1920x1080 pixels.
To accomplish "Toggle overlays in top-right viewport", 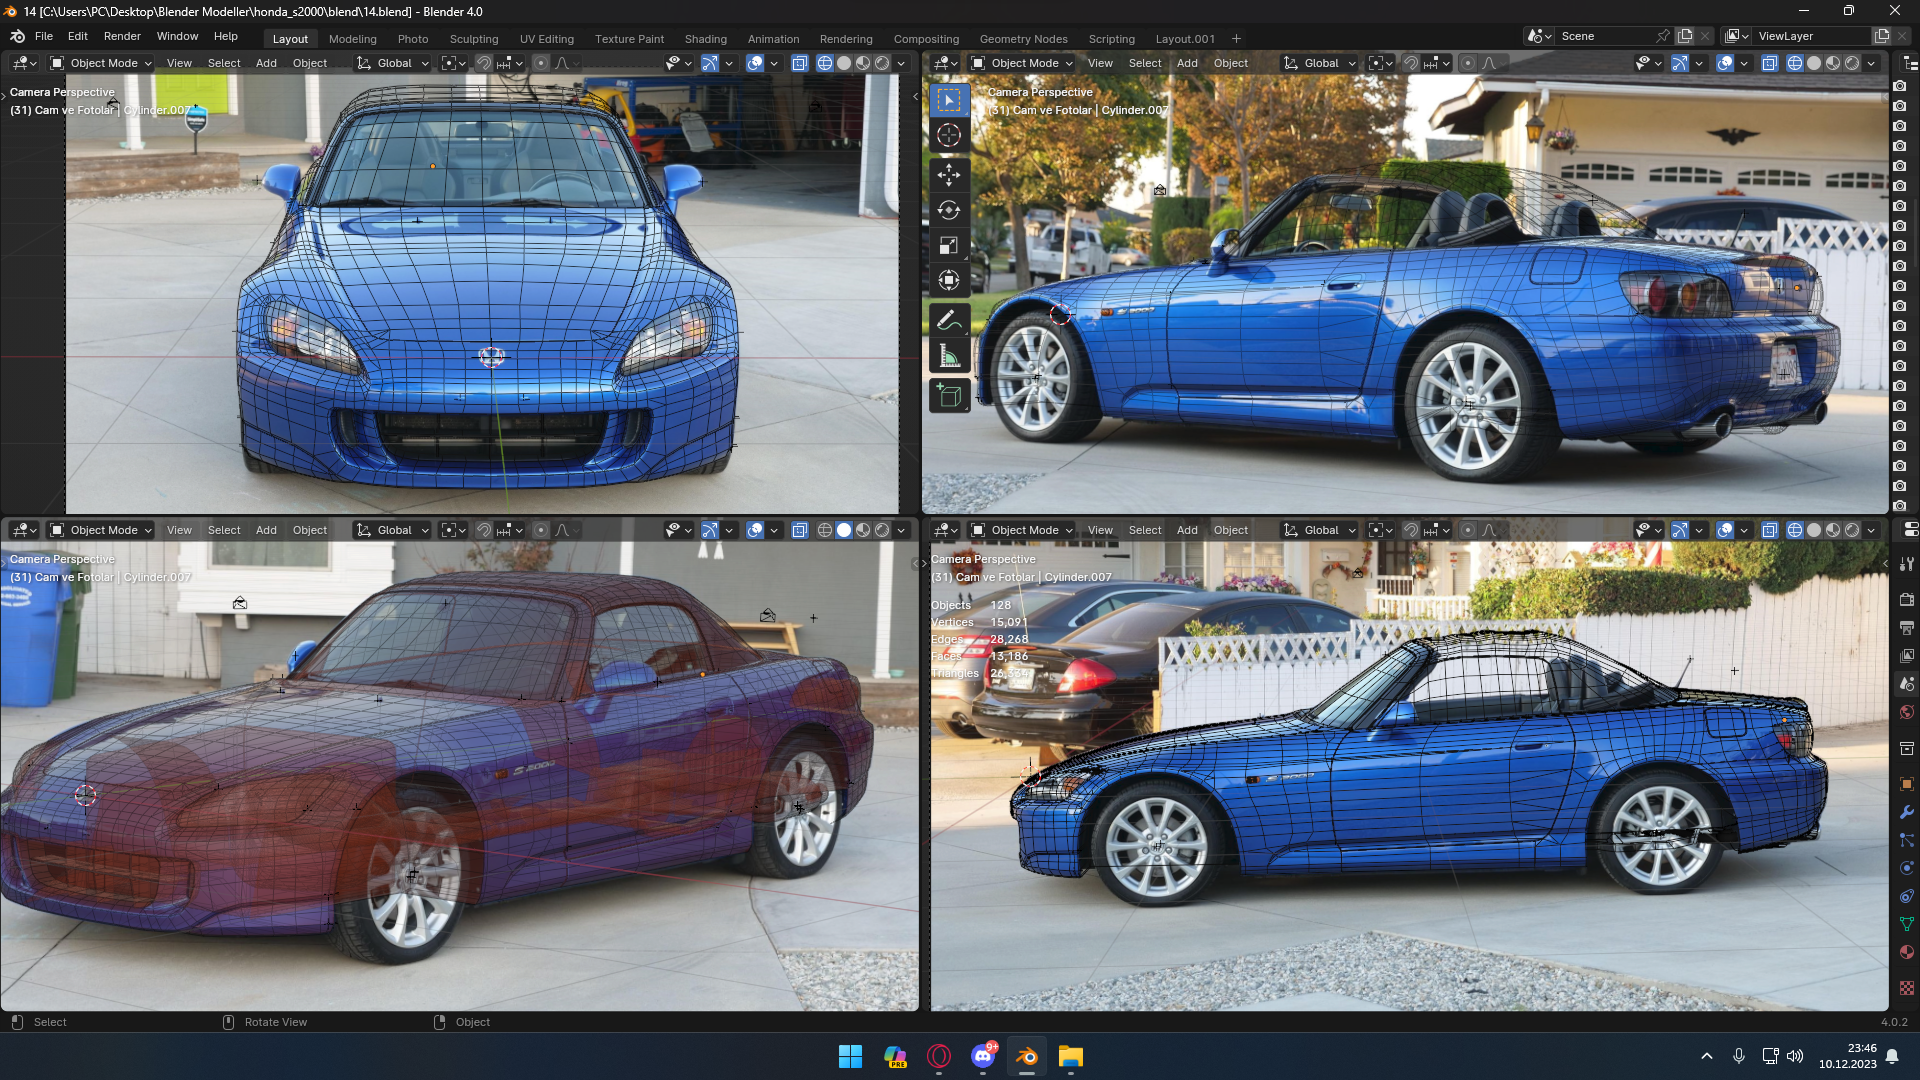I will tap(1725, 63).
